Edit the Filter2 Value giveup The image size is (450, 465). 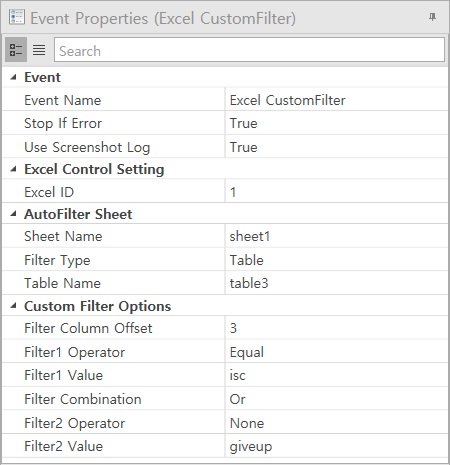tap(336, 446)
